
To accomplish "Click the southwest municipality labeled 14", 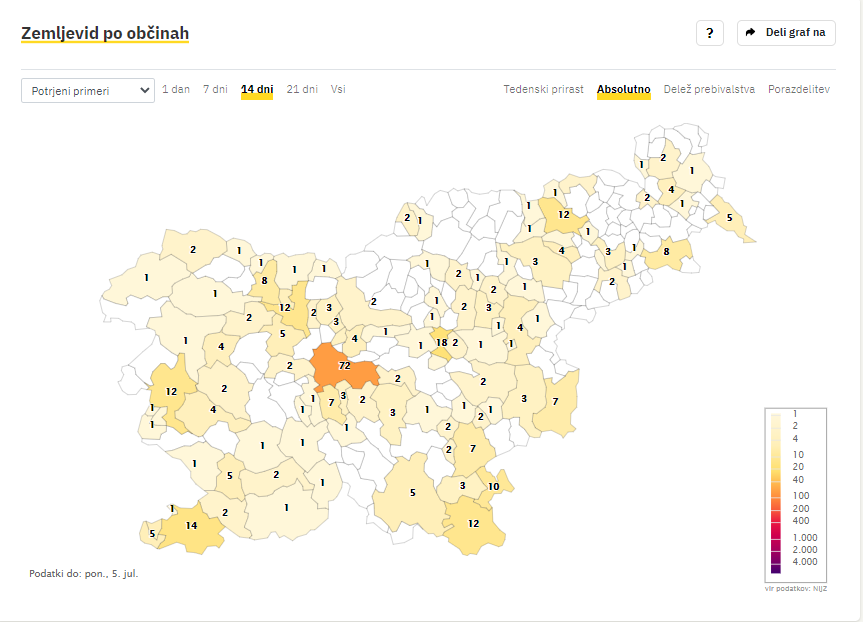I will click(190, 526).
